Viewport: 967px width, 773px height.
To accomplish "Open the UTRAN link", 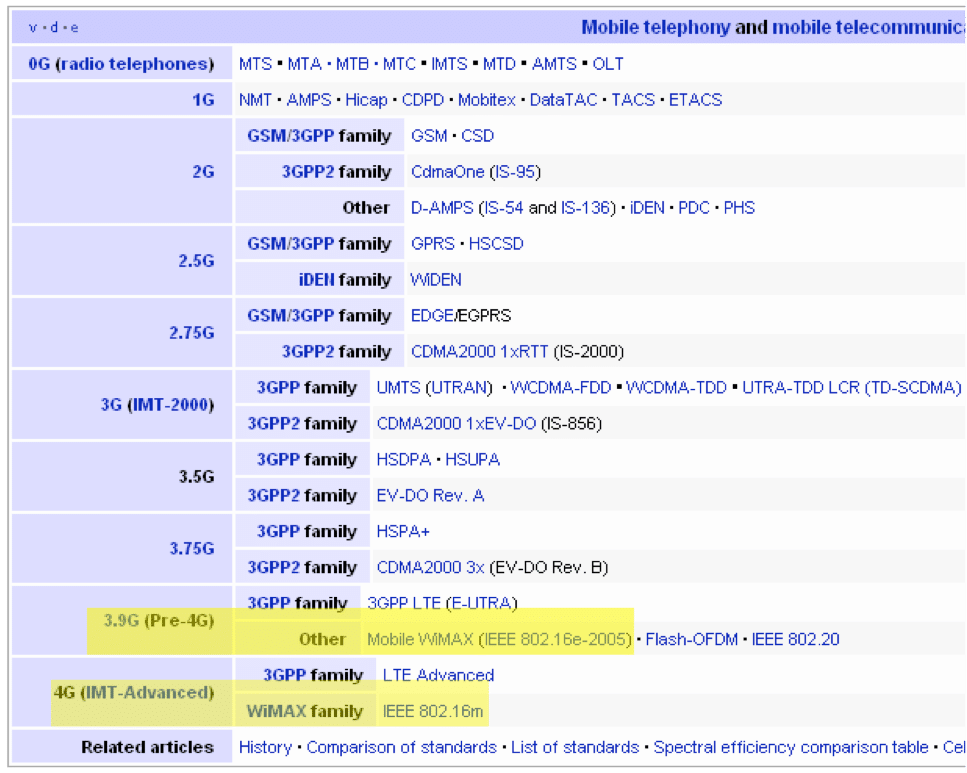I will coord(459,387).
